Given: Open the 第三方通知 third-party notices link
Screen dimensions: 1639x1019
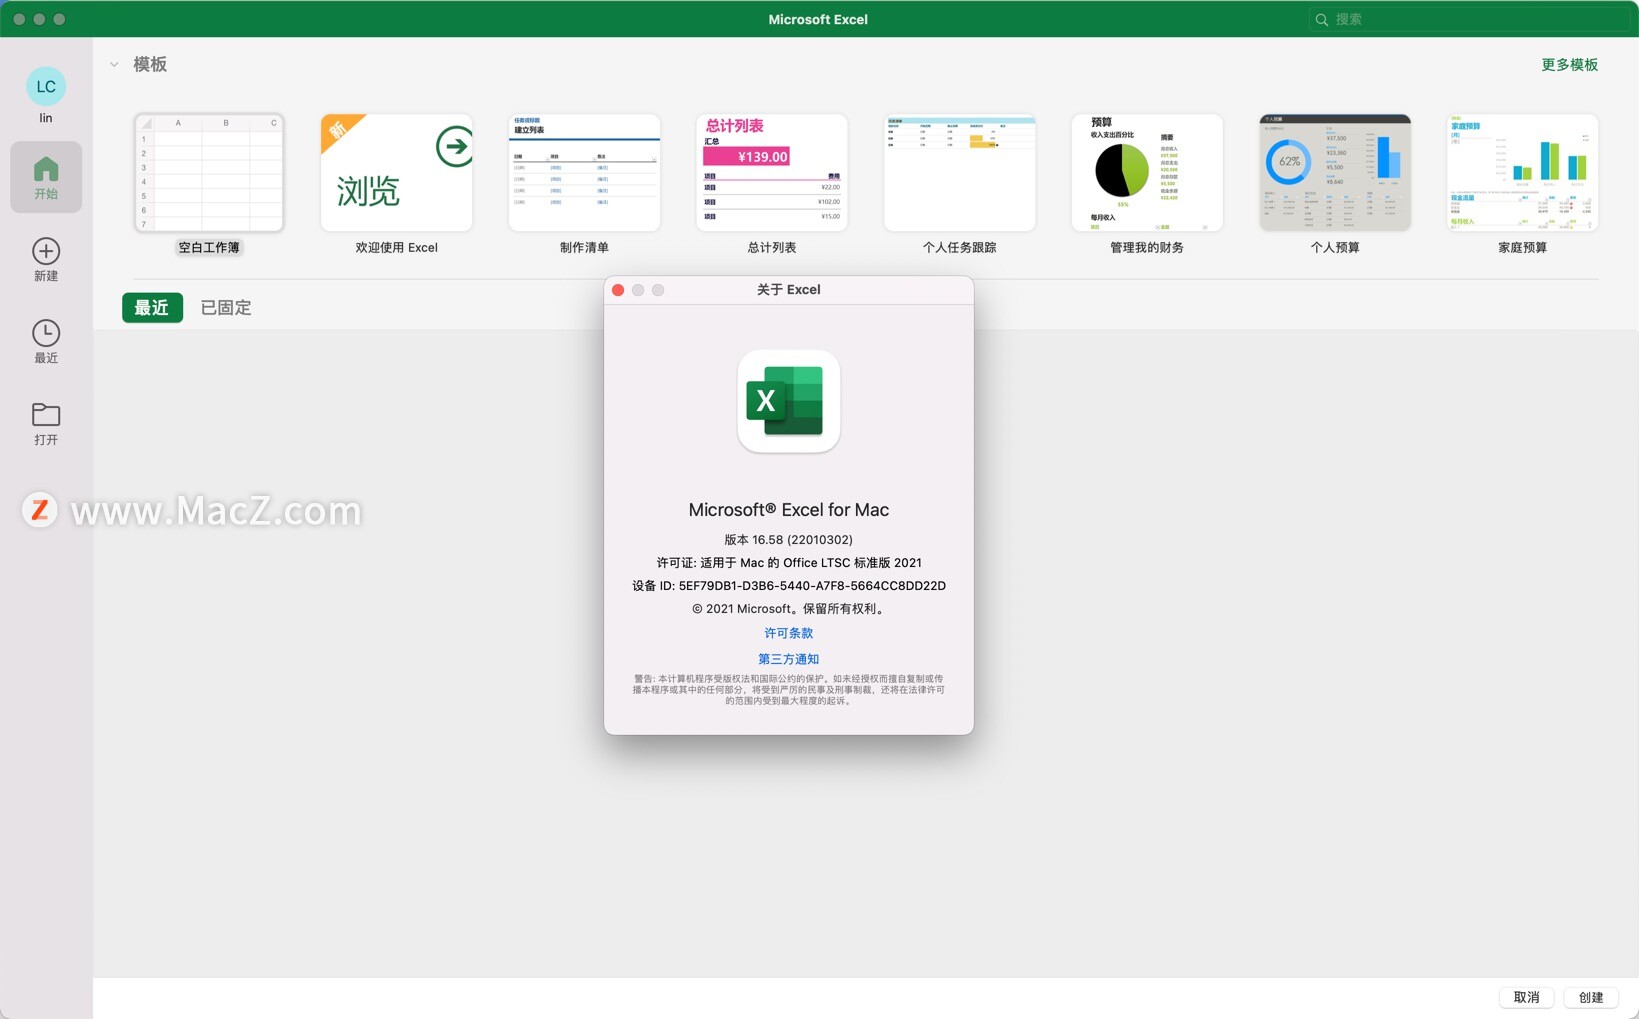Looking at the screenshot, I should [788, 659].
